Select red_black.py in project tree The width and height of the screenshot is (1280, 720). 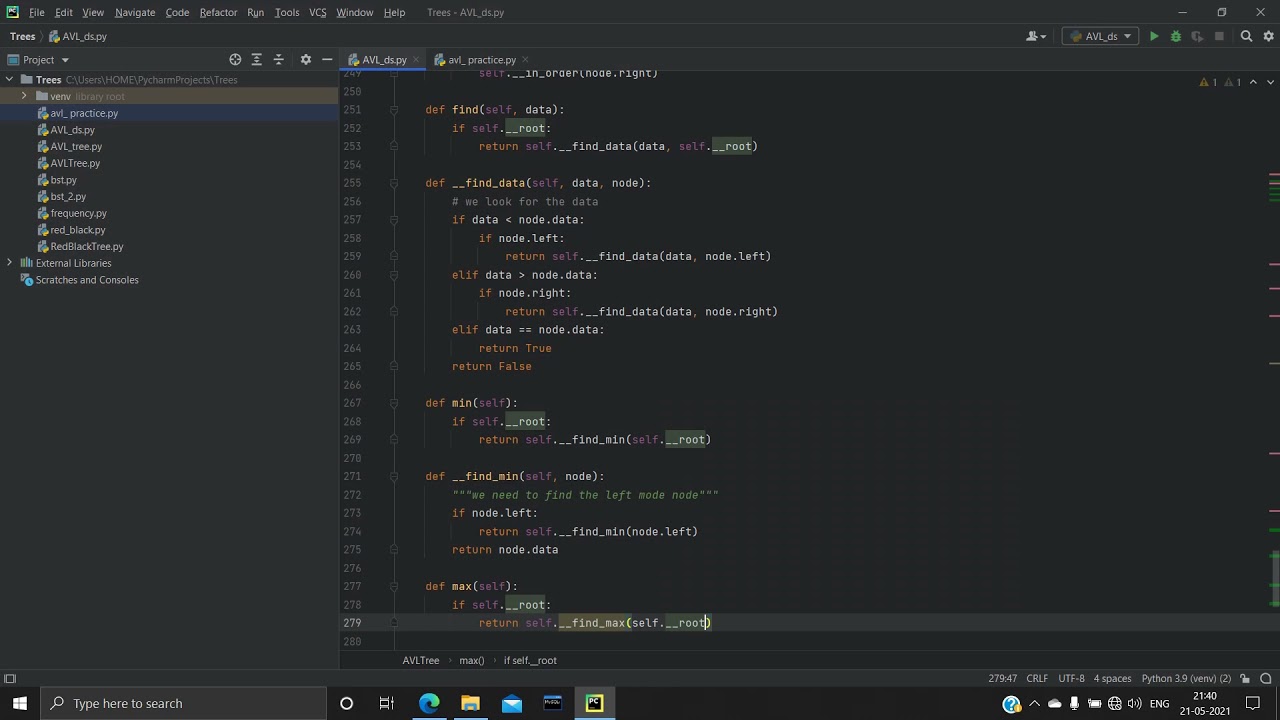78,230
